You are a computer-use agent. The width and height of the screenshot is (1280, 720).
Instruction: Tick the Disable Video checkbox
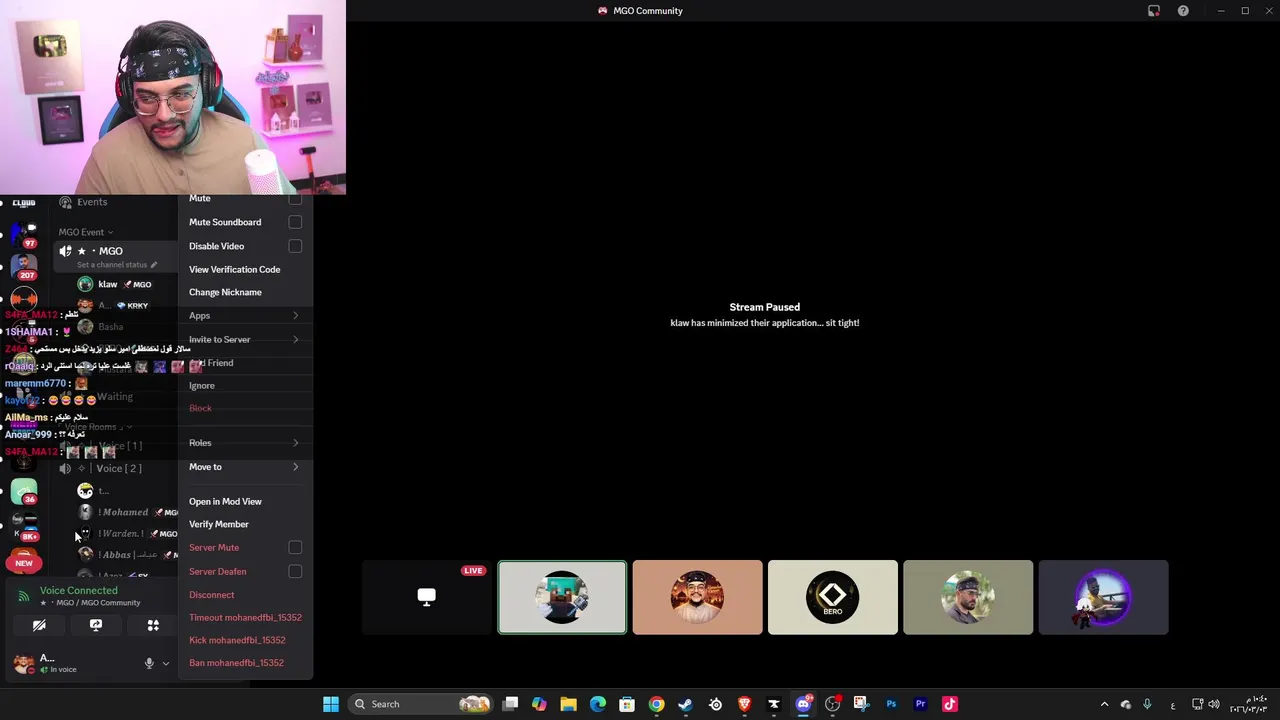point(295,246)
